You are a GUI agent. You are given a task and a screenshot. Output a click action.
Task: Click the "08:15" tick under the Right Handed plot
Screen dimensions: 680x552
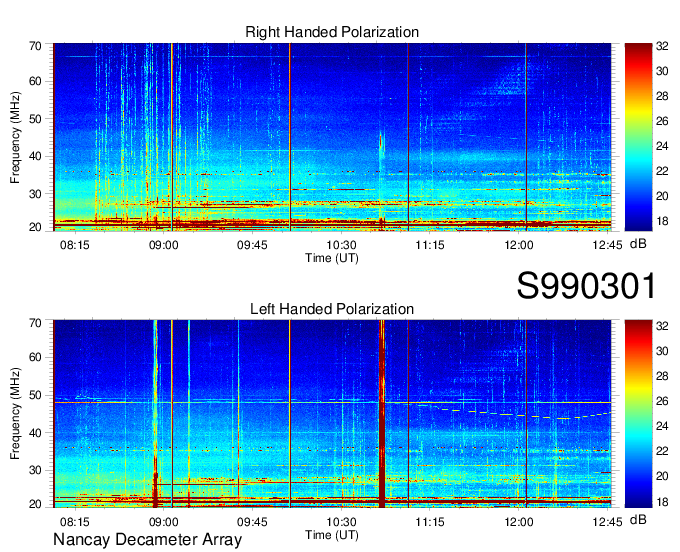click(x=75, y=245)
